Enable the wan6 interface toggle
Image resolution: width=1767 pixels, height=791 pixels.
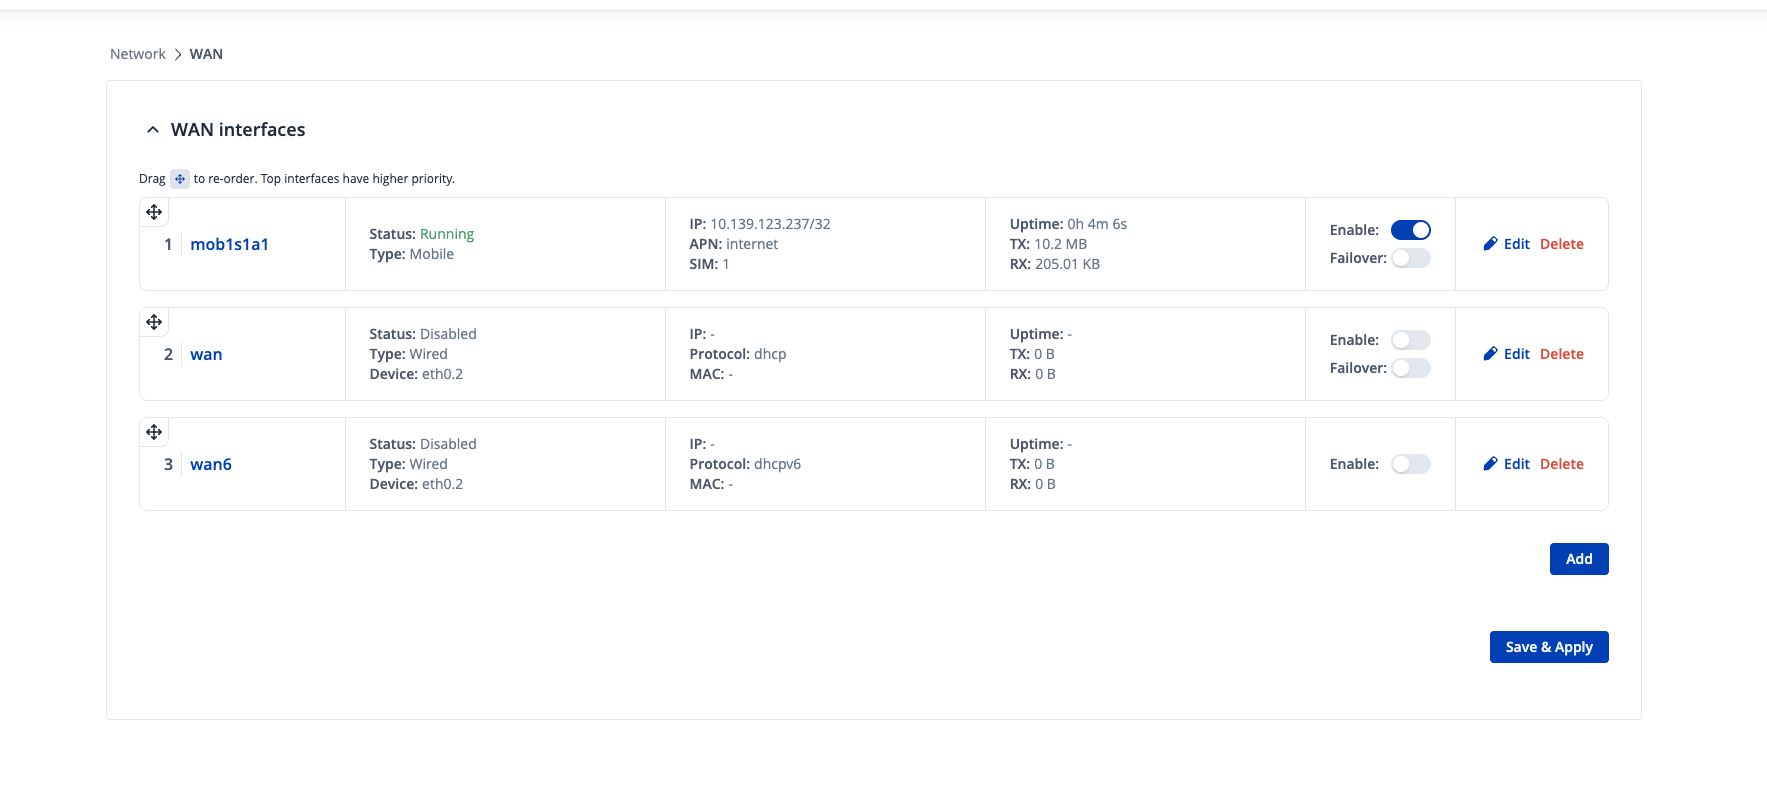pyautogui.click(x=1410, y=464)
